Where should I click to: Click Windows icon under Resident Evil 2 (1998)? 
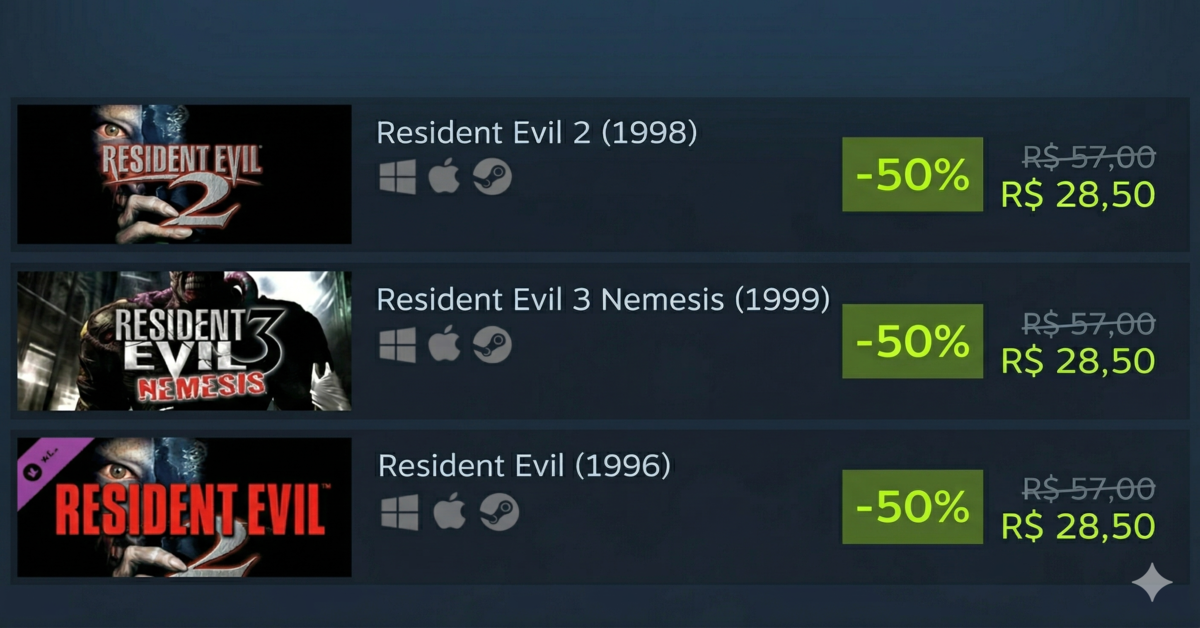(397, 178)
